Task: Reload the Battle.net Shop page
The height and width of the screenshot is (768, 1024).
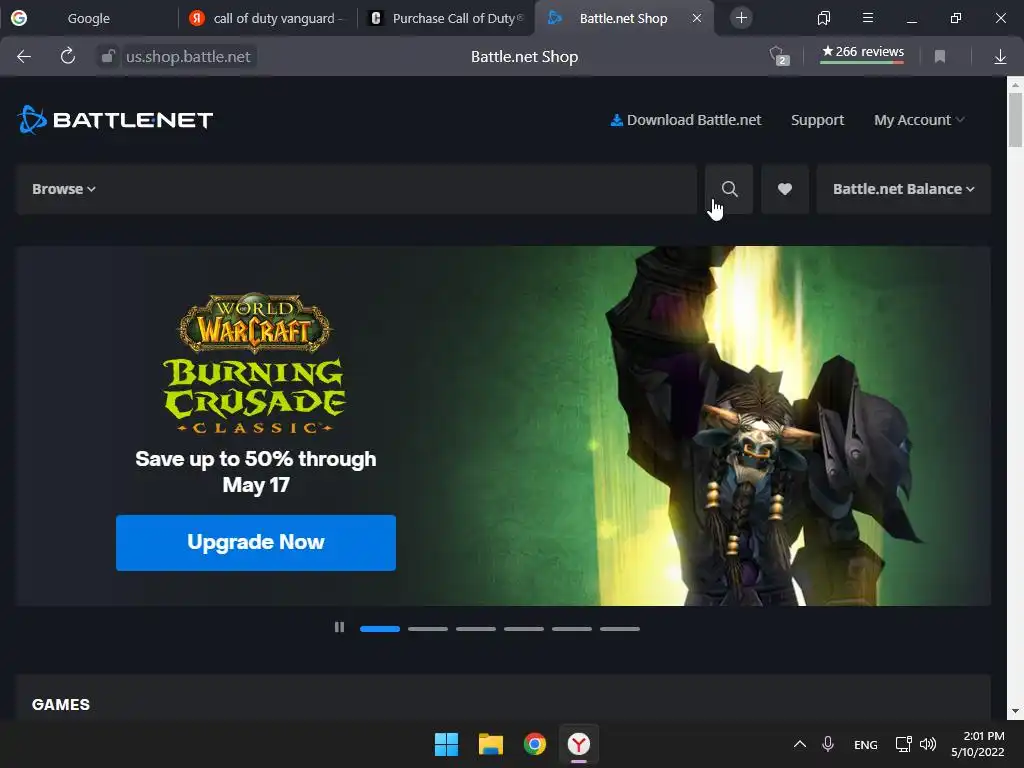Action: click(67, 57)
